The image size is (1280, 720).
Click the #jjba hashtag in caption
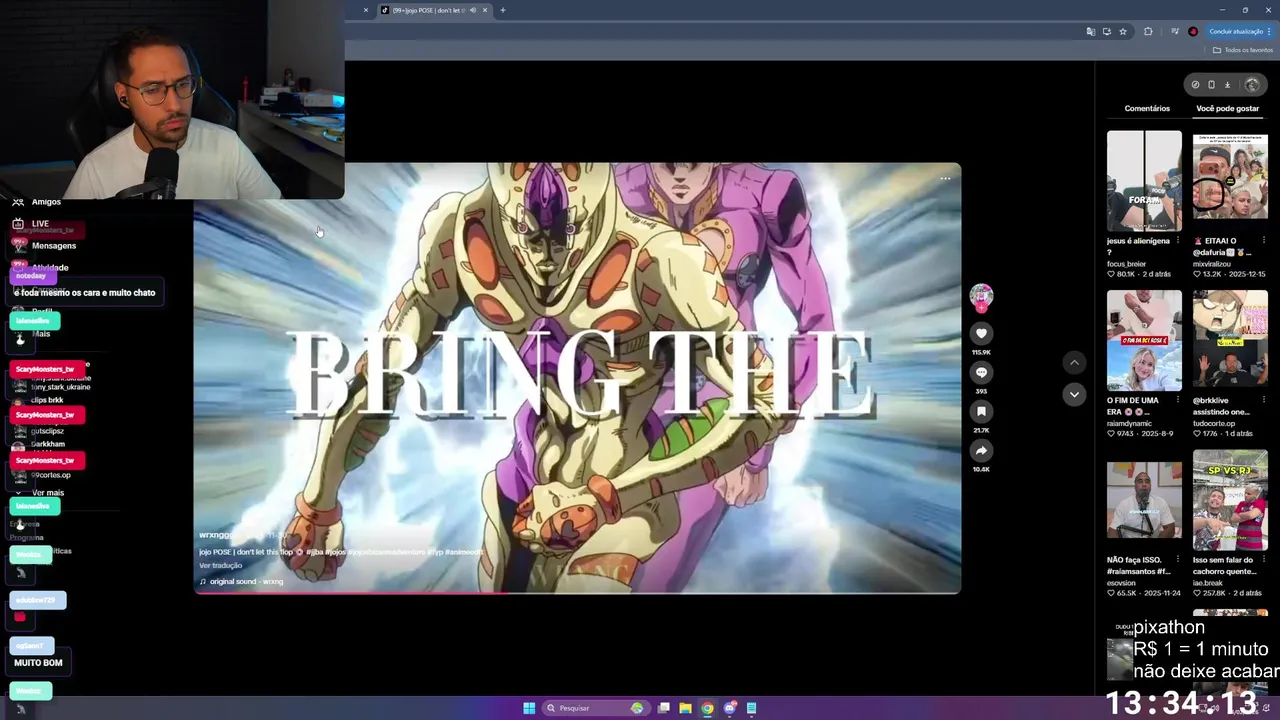click(x=315, y=552)
